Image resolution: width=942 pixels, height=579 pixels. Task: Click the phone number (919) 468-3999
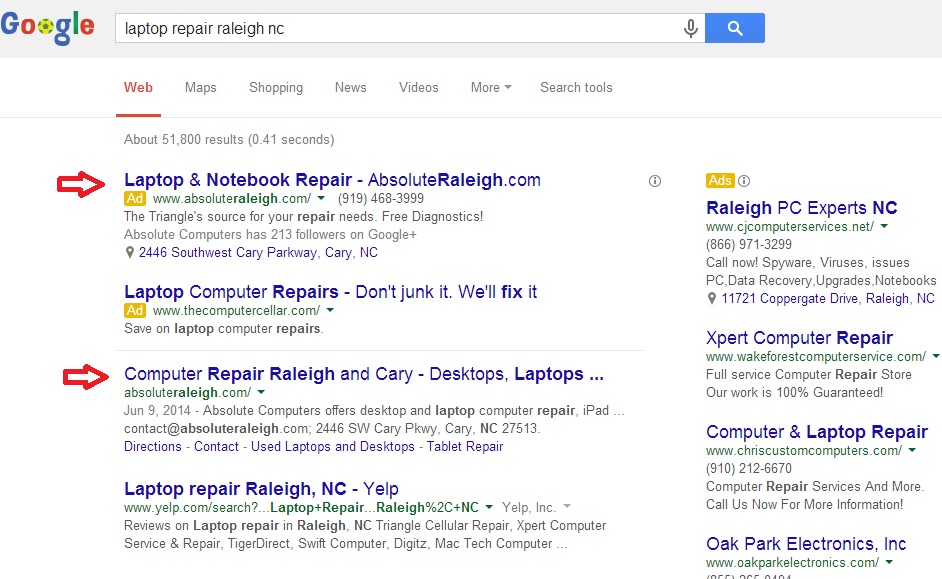(x=381, y=198)
